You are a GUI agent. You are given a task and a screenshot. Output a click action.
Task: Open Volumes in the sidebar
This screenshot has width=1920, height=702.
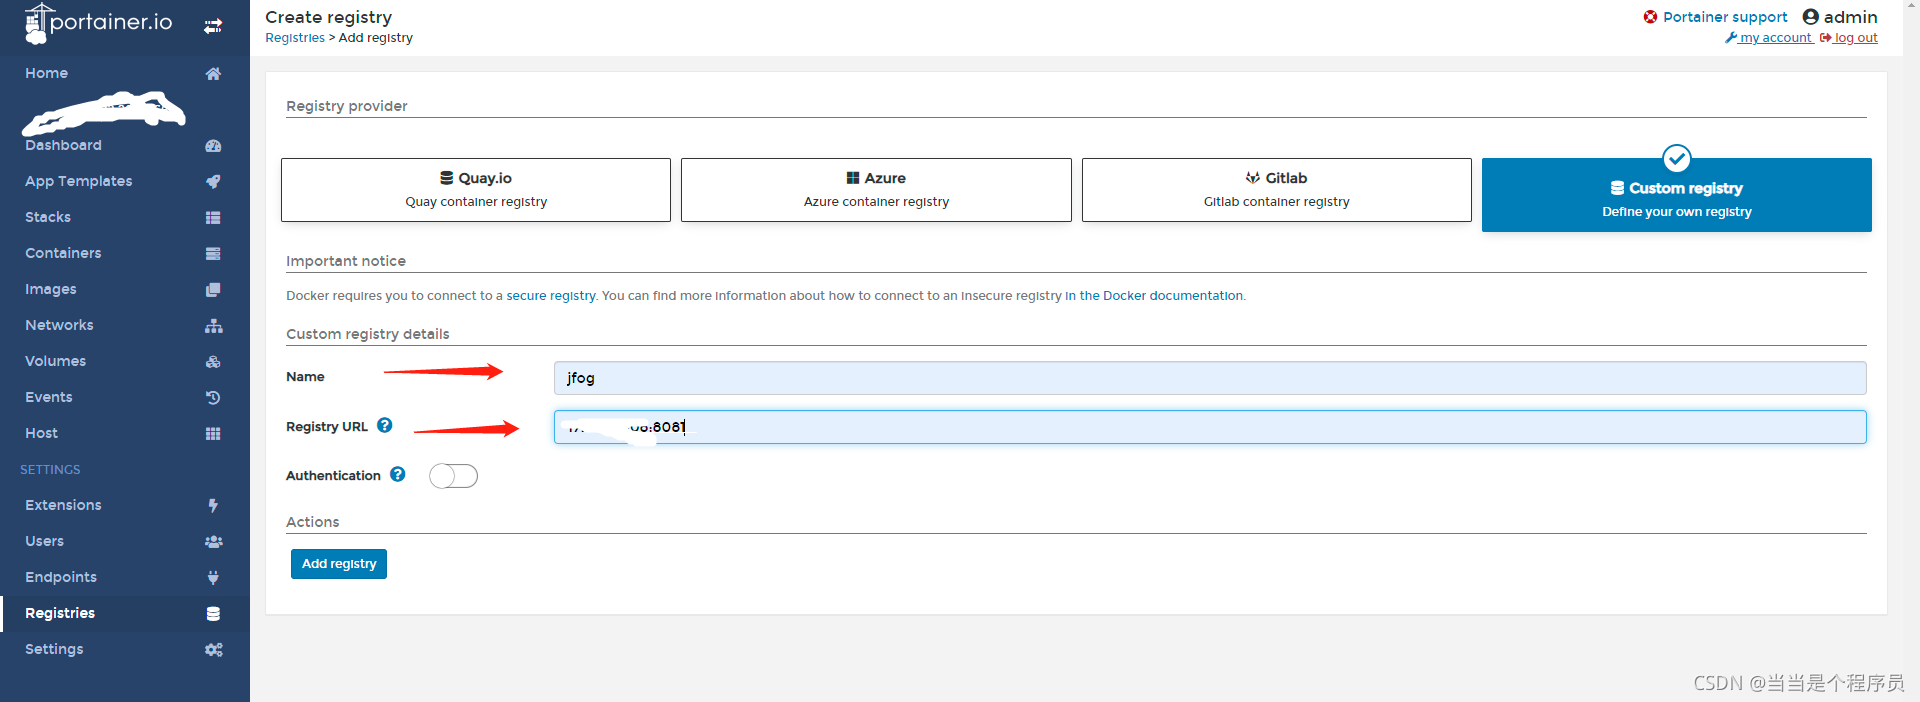coord(125,361)
